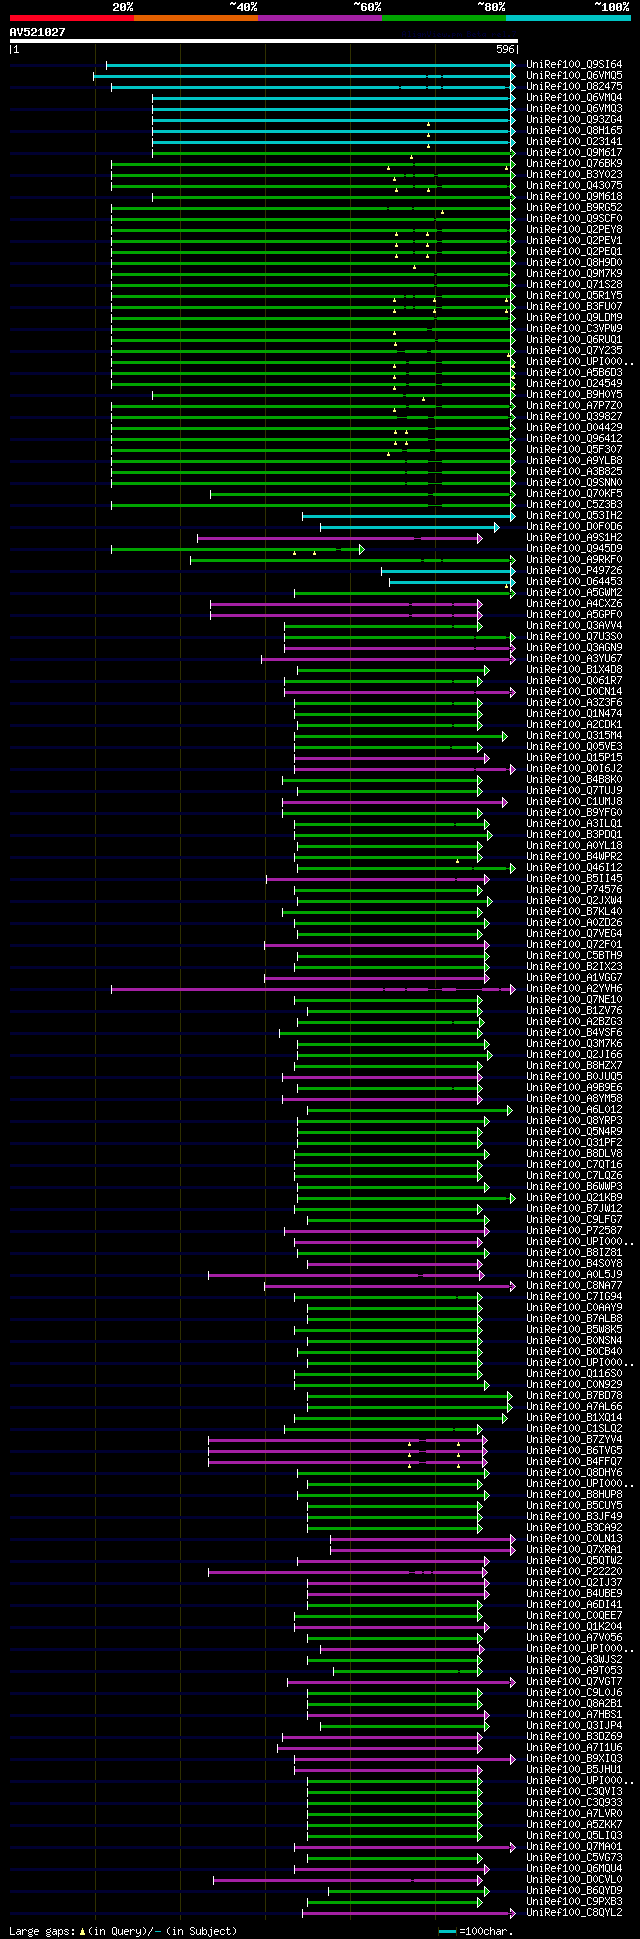Select the UniRef100_Q53IH2 label

574,516
